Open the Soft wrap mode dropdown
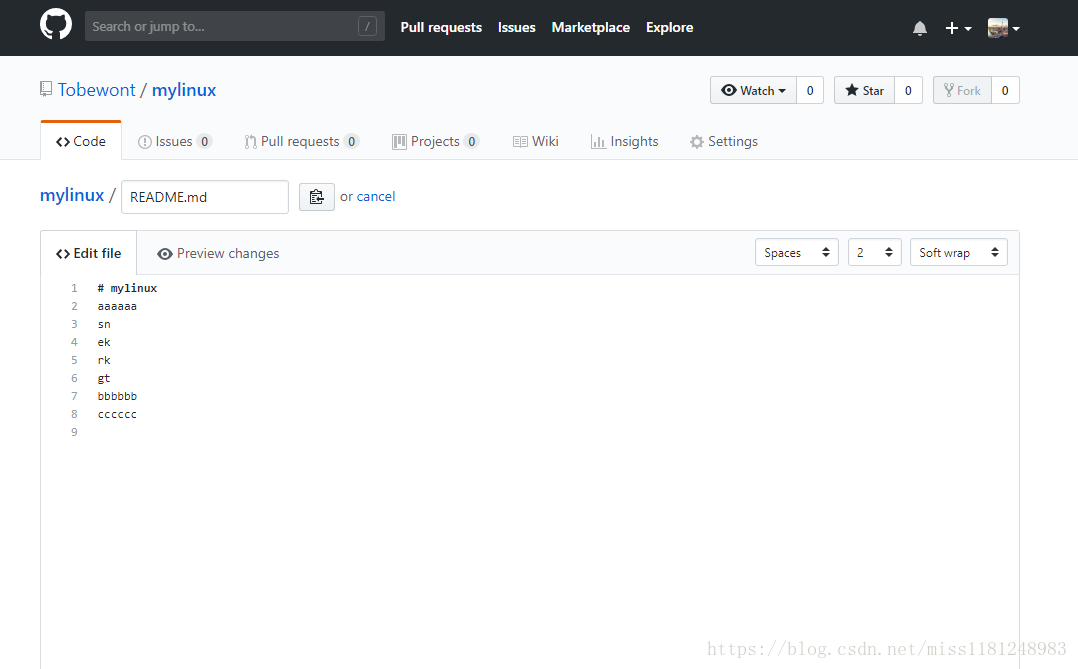This screenshot has height=669, width=1078. coord(958,252)
